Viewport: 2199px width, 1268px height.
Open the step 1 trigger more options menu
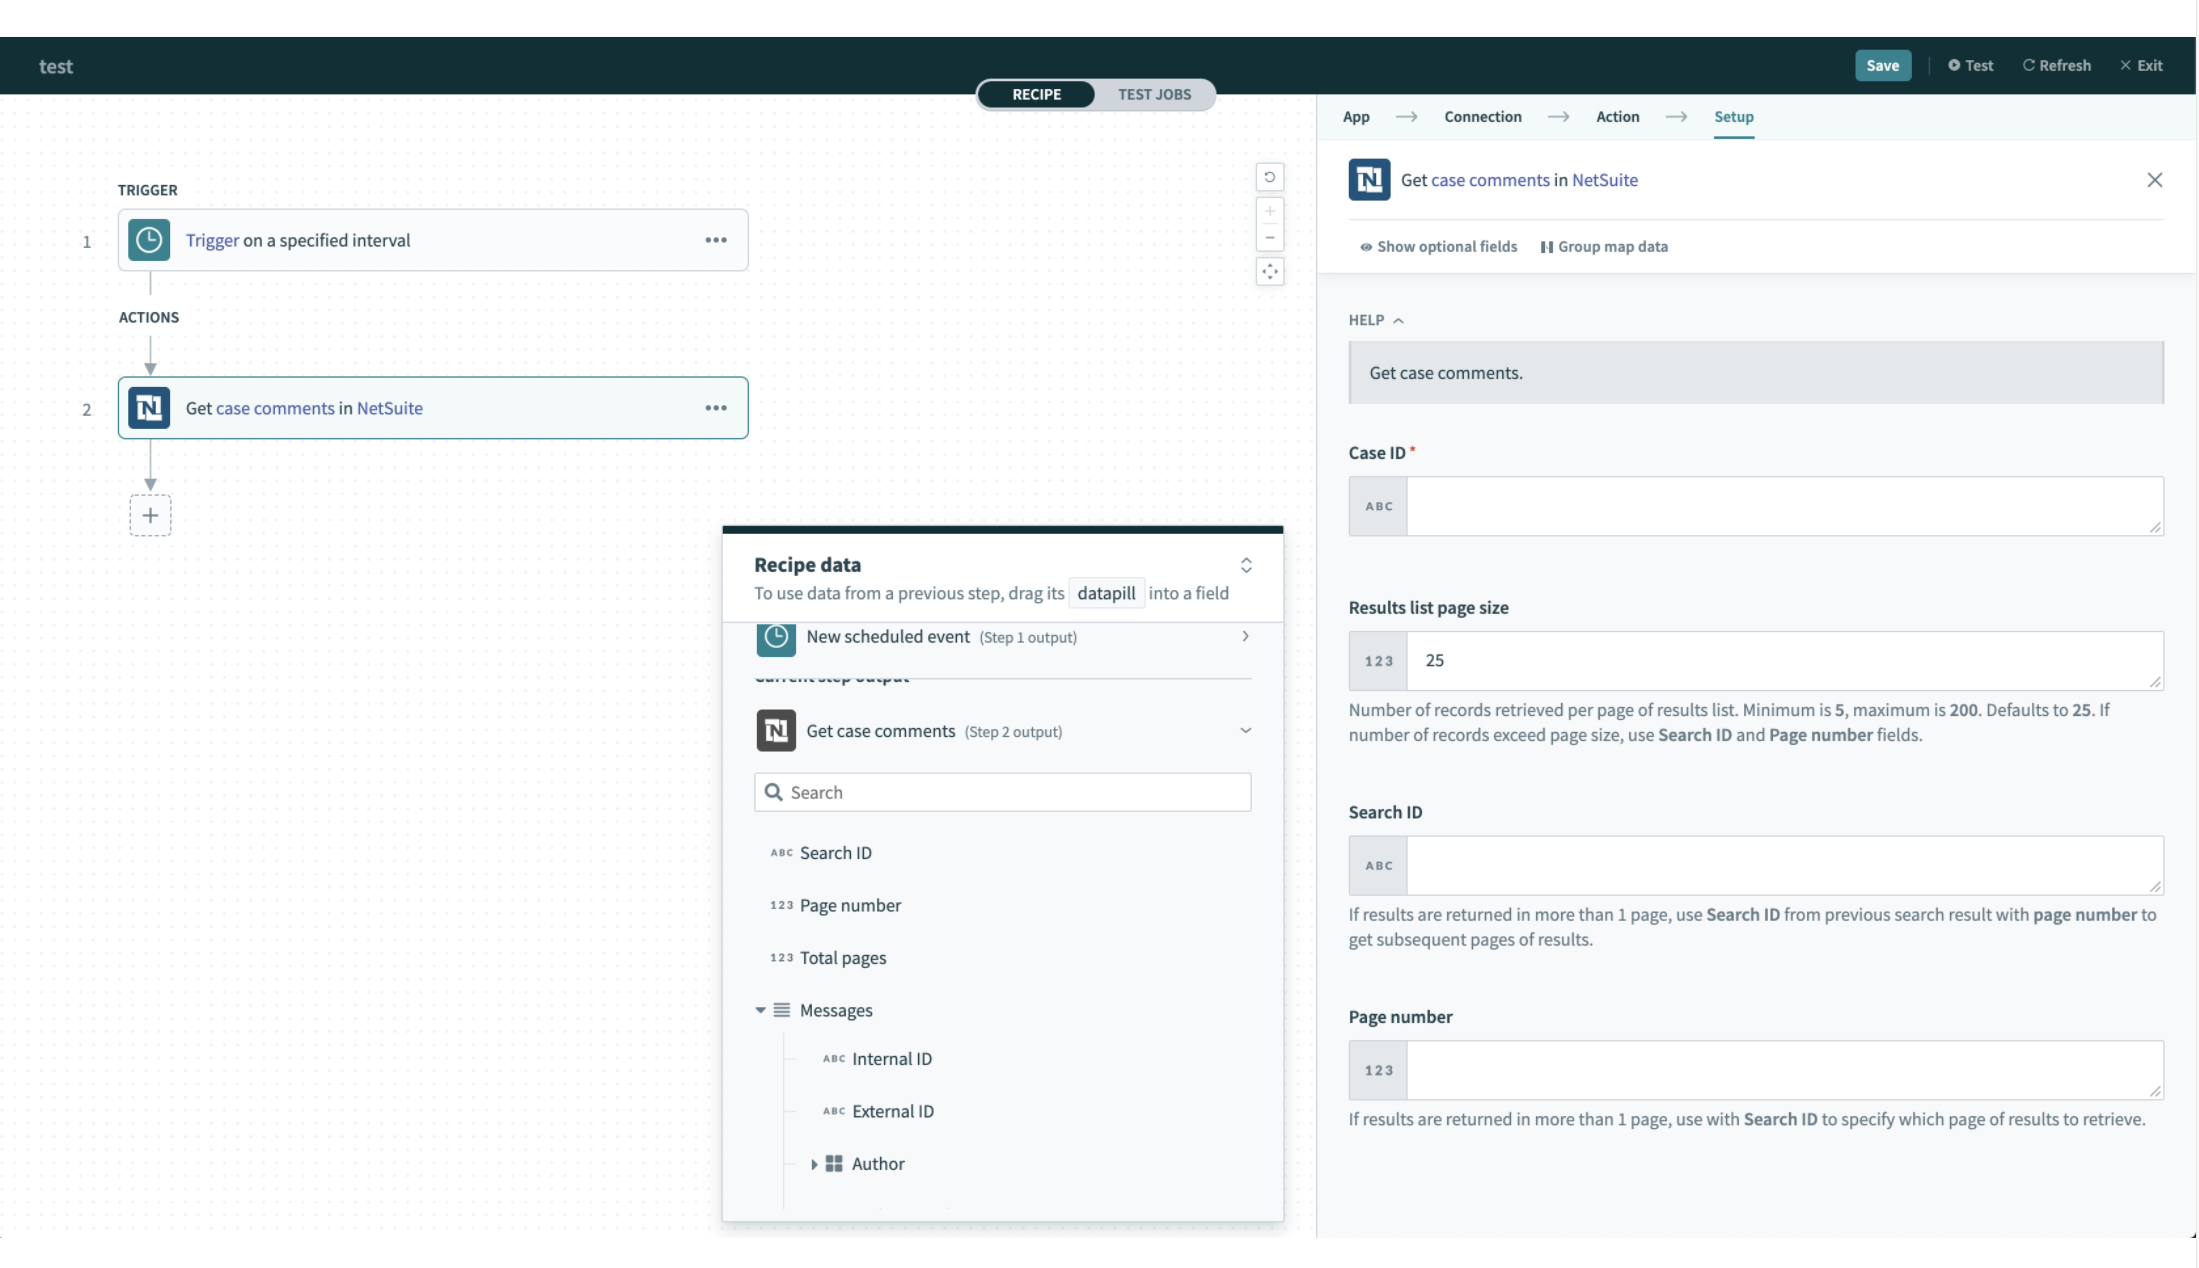pyautogui.click(x=716, y=240)
